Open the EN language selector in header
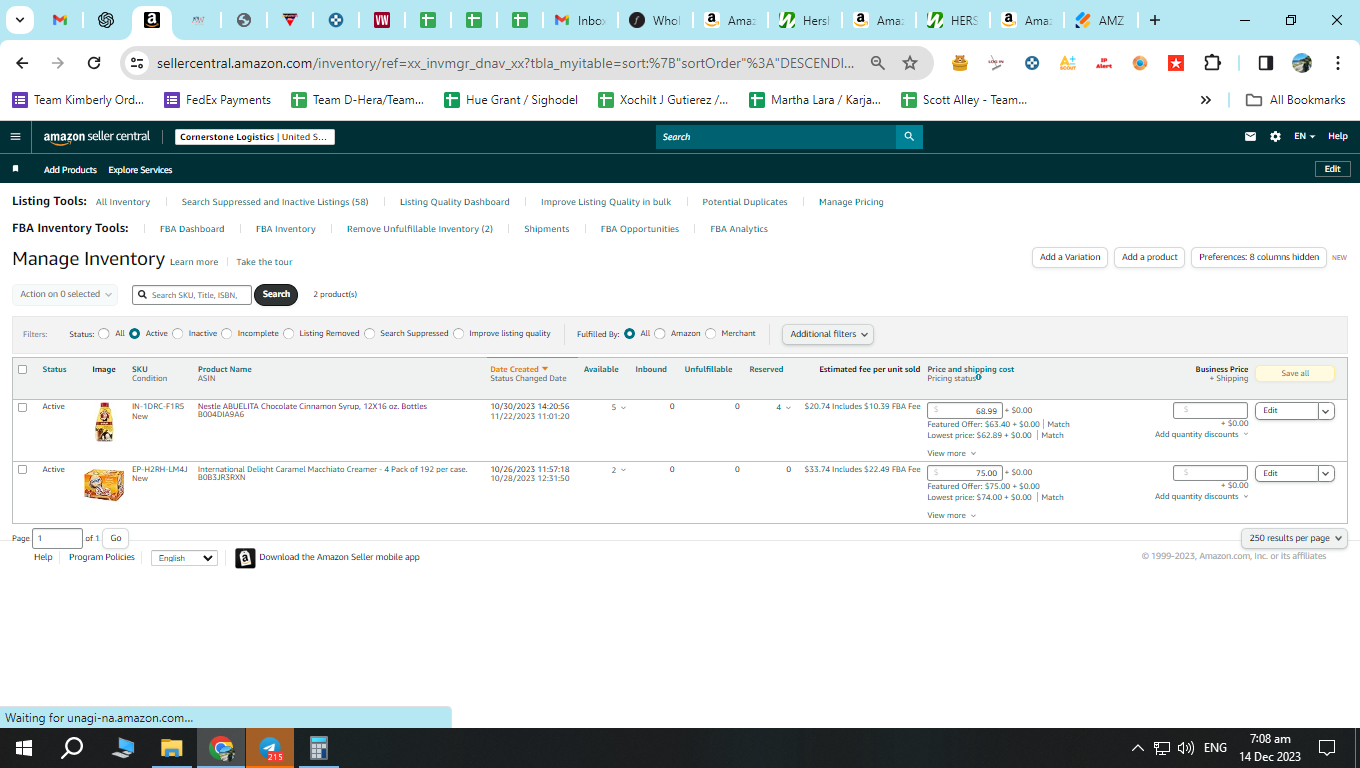 tap(1305, 137)
